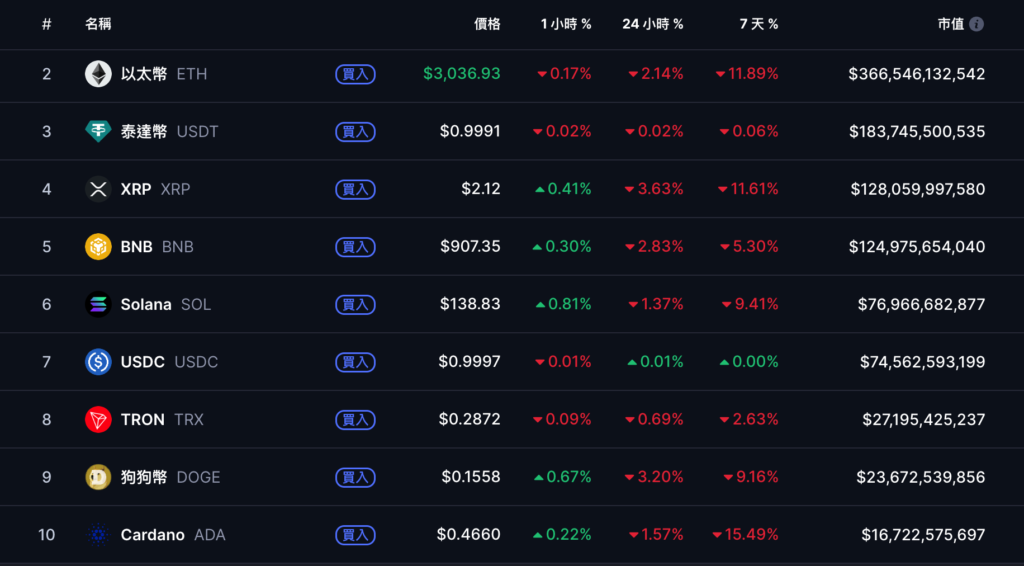Screen dimensions: 1024x566
Task: Click the Ethereum coin logo icon
Action: [x=98, y=74]
